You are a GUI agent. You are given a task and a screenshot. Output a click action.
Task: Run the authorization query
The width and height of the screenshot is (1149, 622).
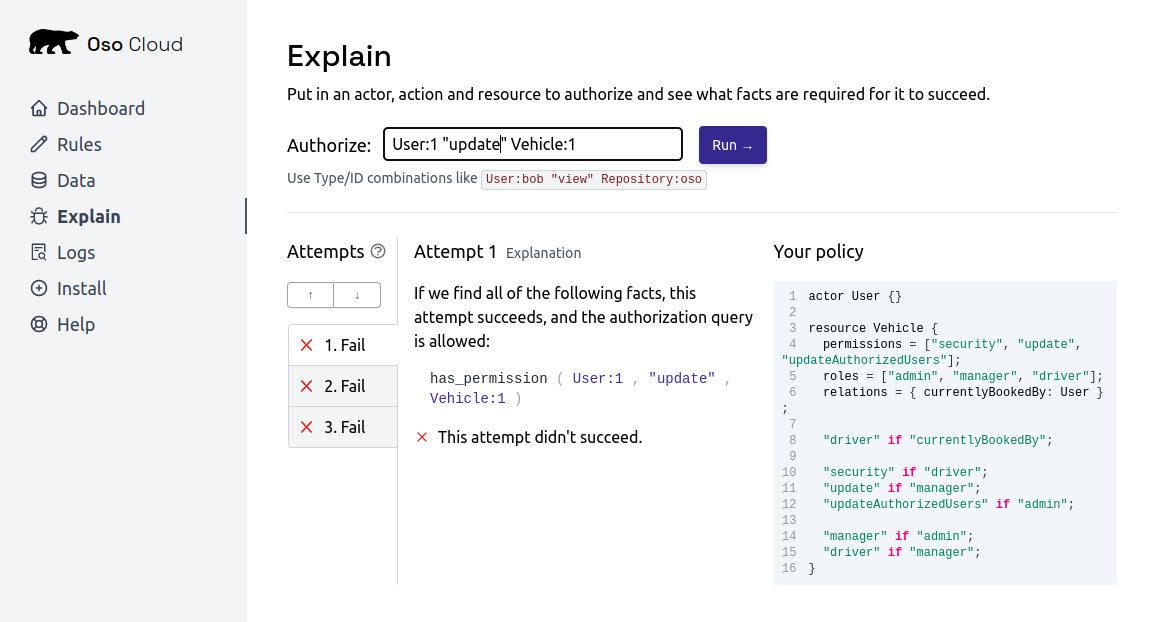(732, 144)
